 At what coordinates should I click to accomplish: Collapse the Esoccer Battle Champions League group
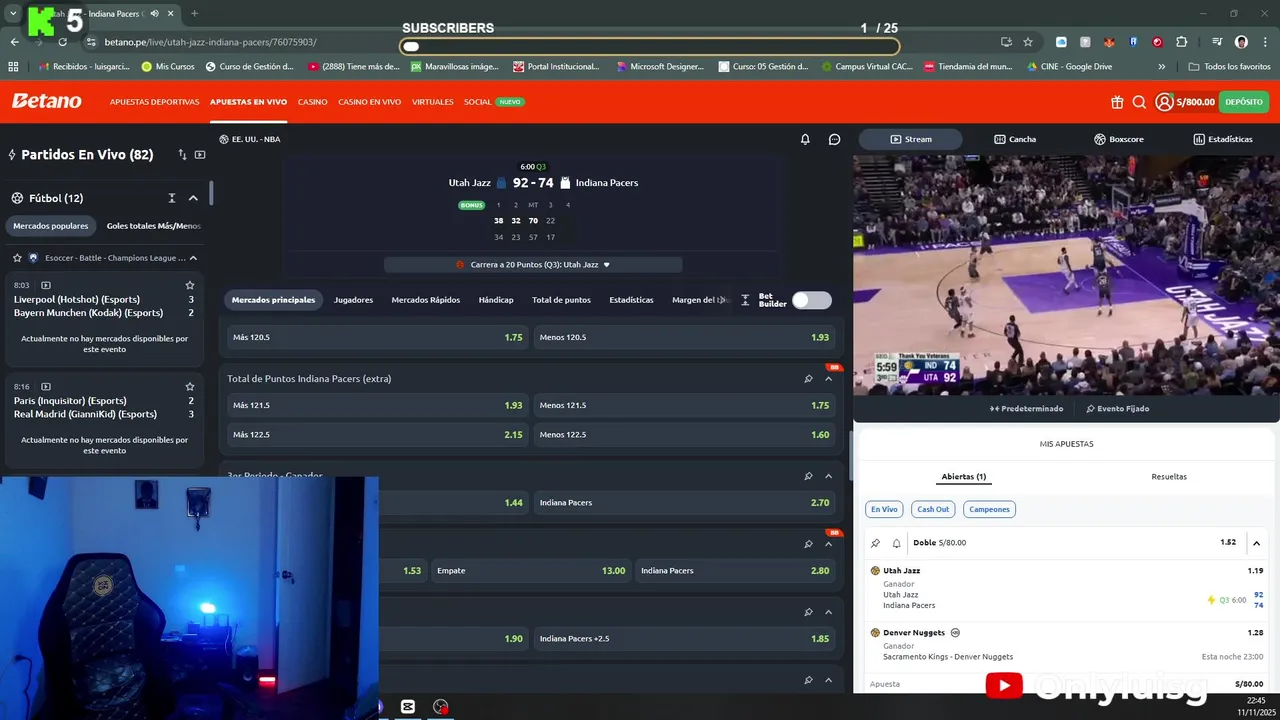click(193, 258)
